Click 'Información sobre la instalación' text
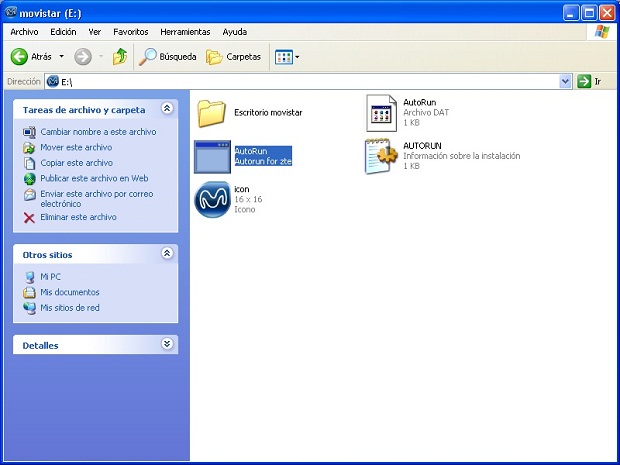620x465 pixels. coord(461,156)
